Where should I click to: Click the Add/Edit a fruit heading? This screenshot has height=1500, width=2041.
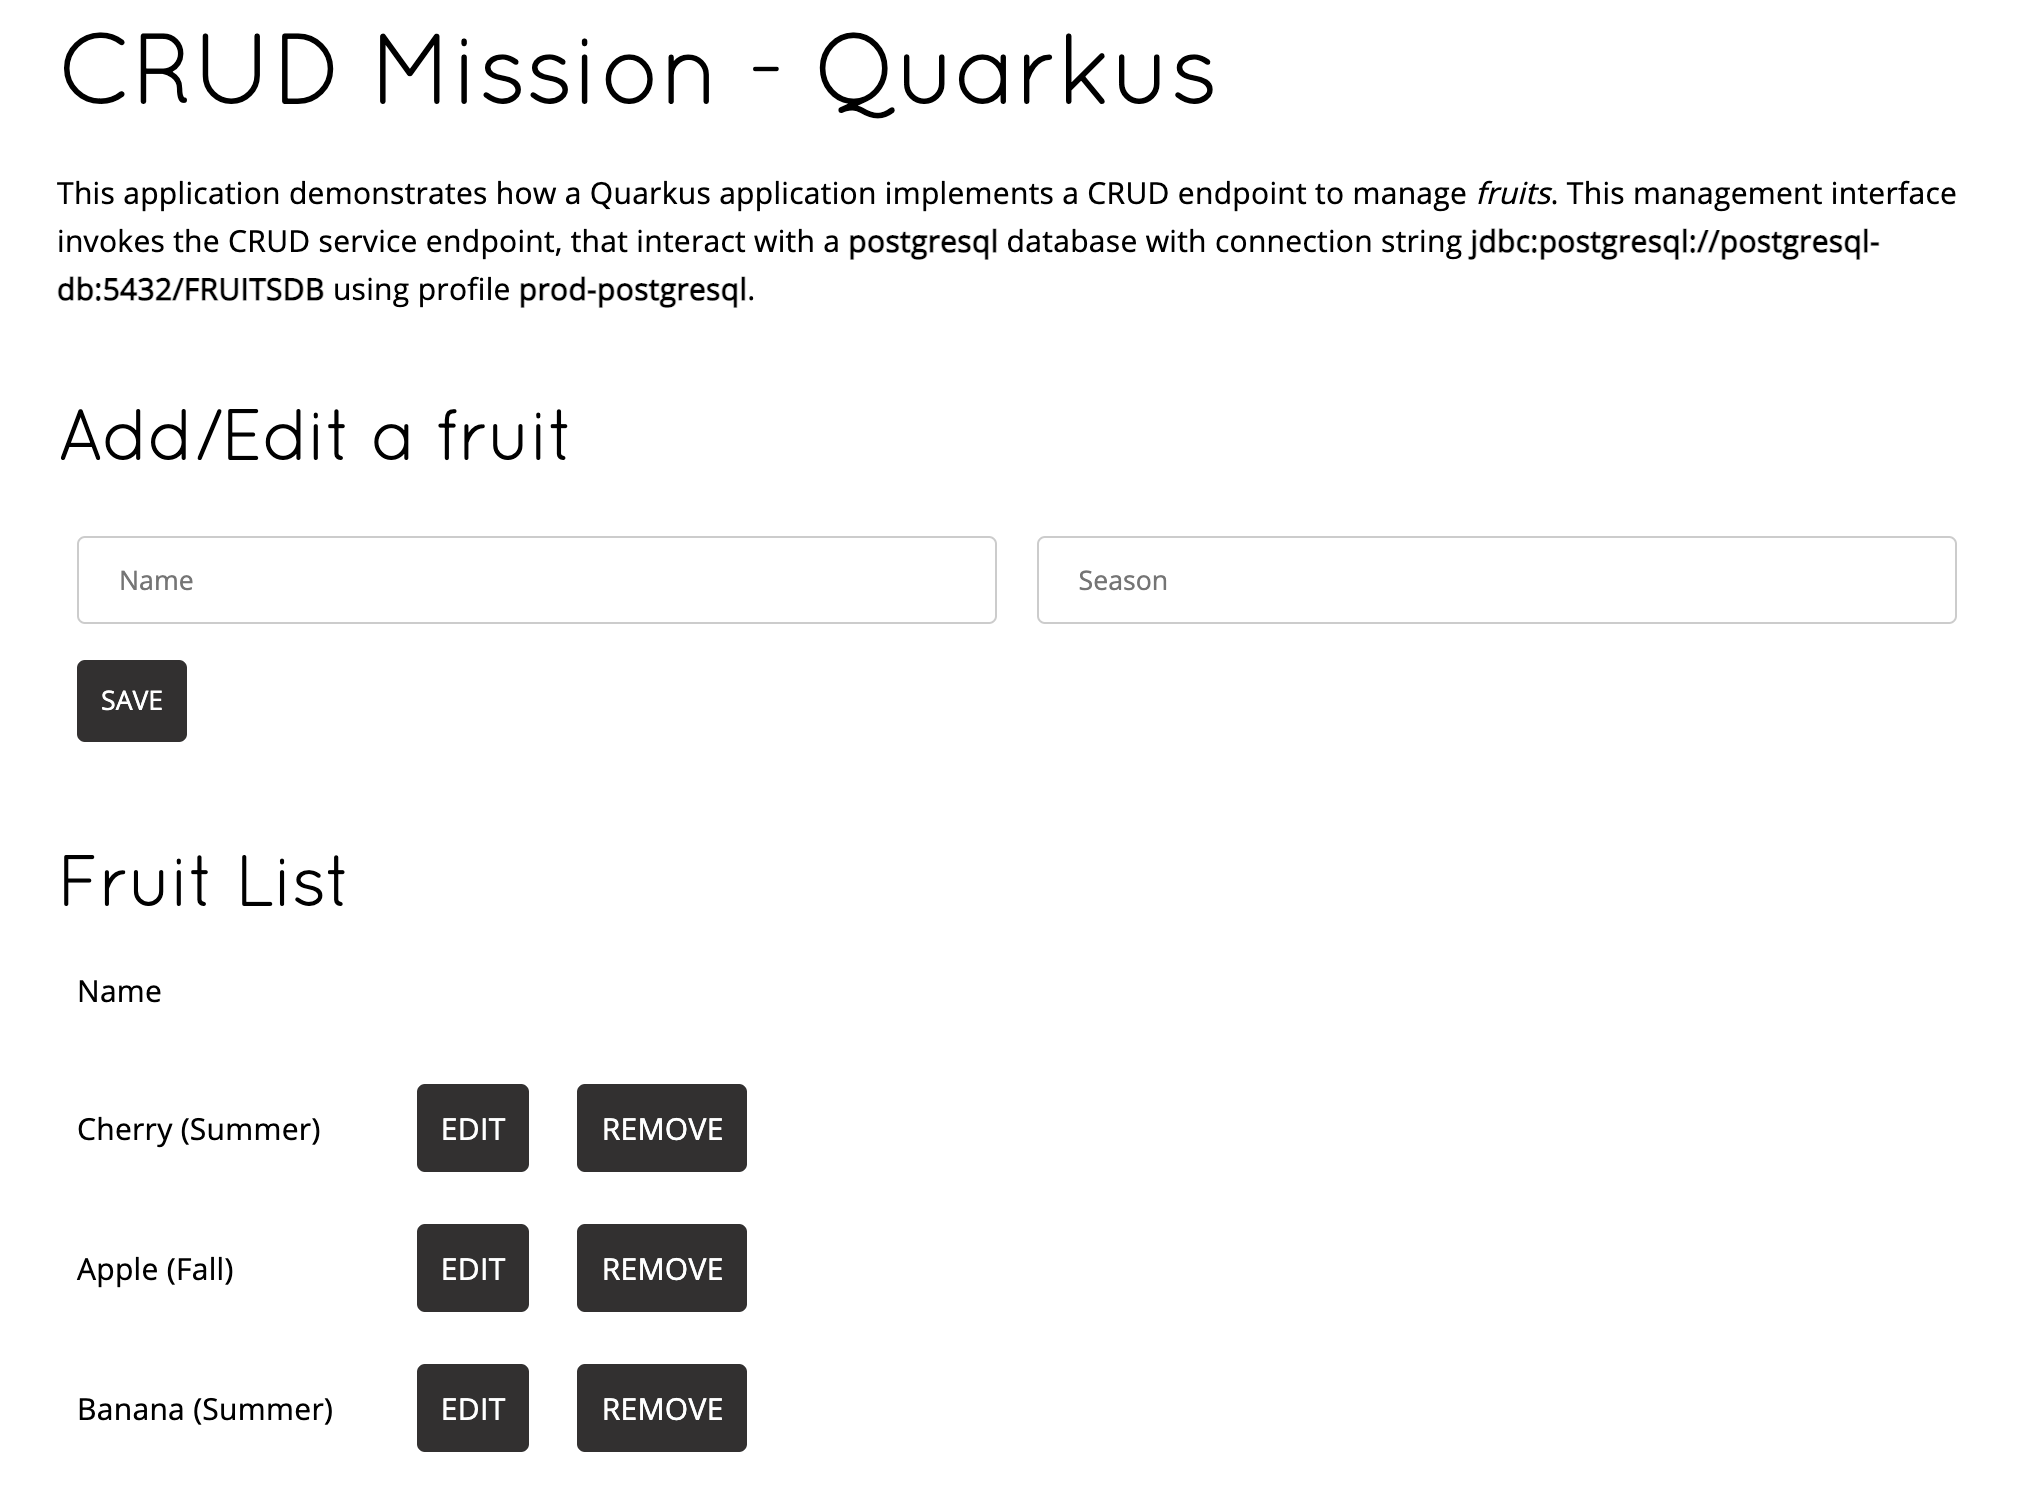click(314, 437)
